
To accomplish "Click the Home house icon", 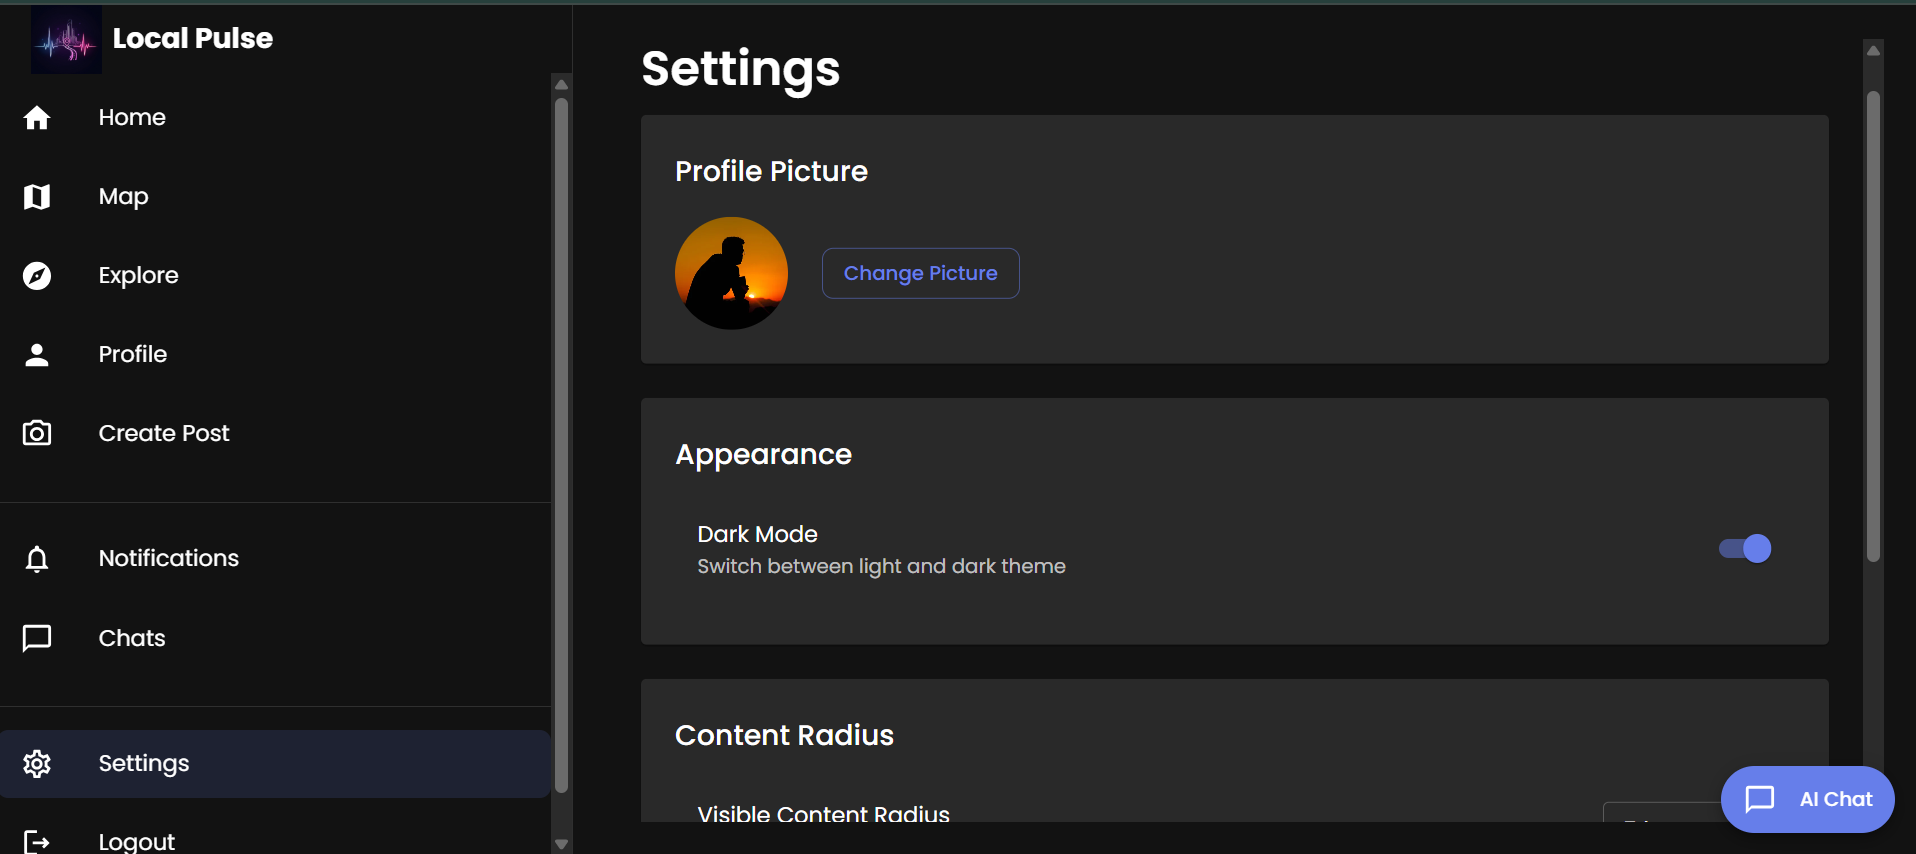I will pos(37,118).
